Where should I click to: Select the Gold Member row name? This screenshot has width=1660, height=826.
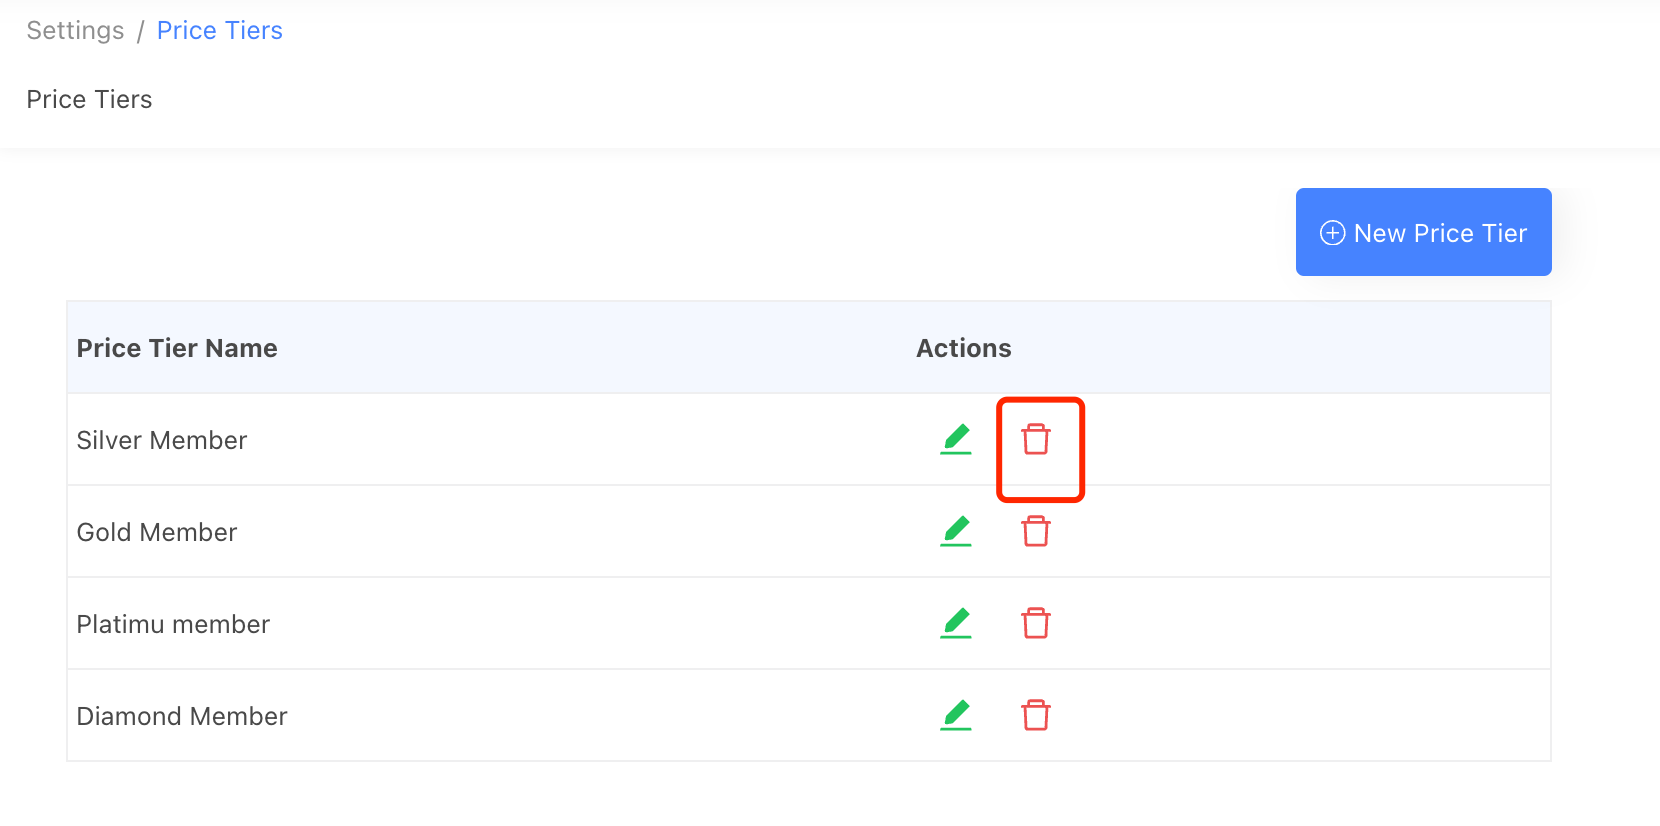coord(156,531)
